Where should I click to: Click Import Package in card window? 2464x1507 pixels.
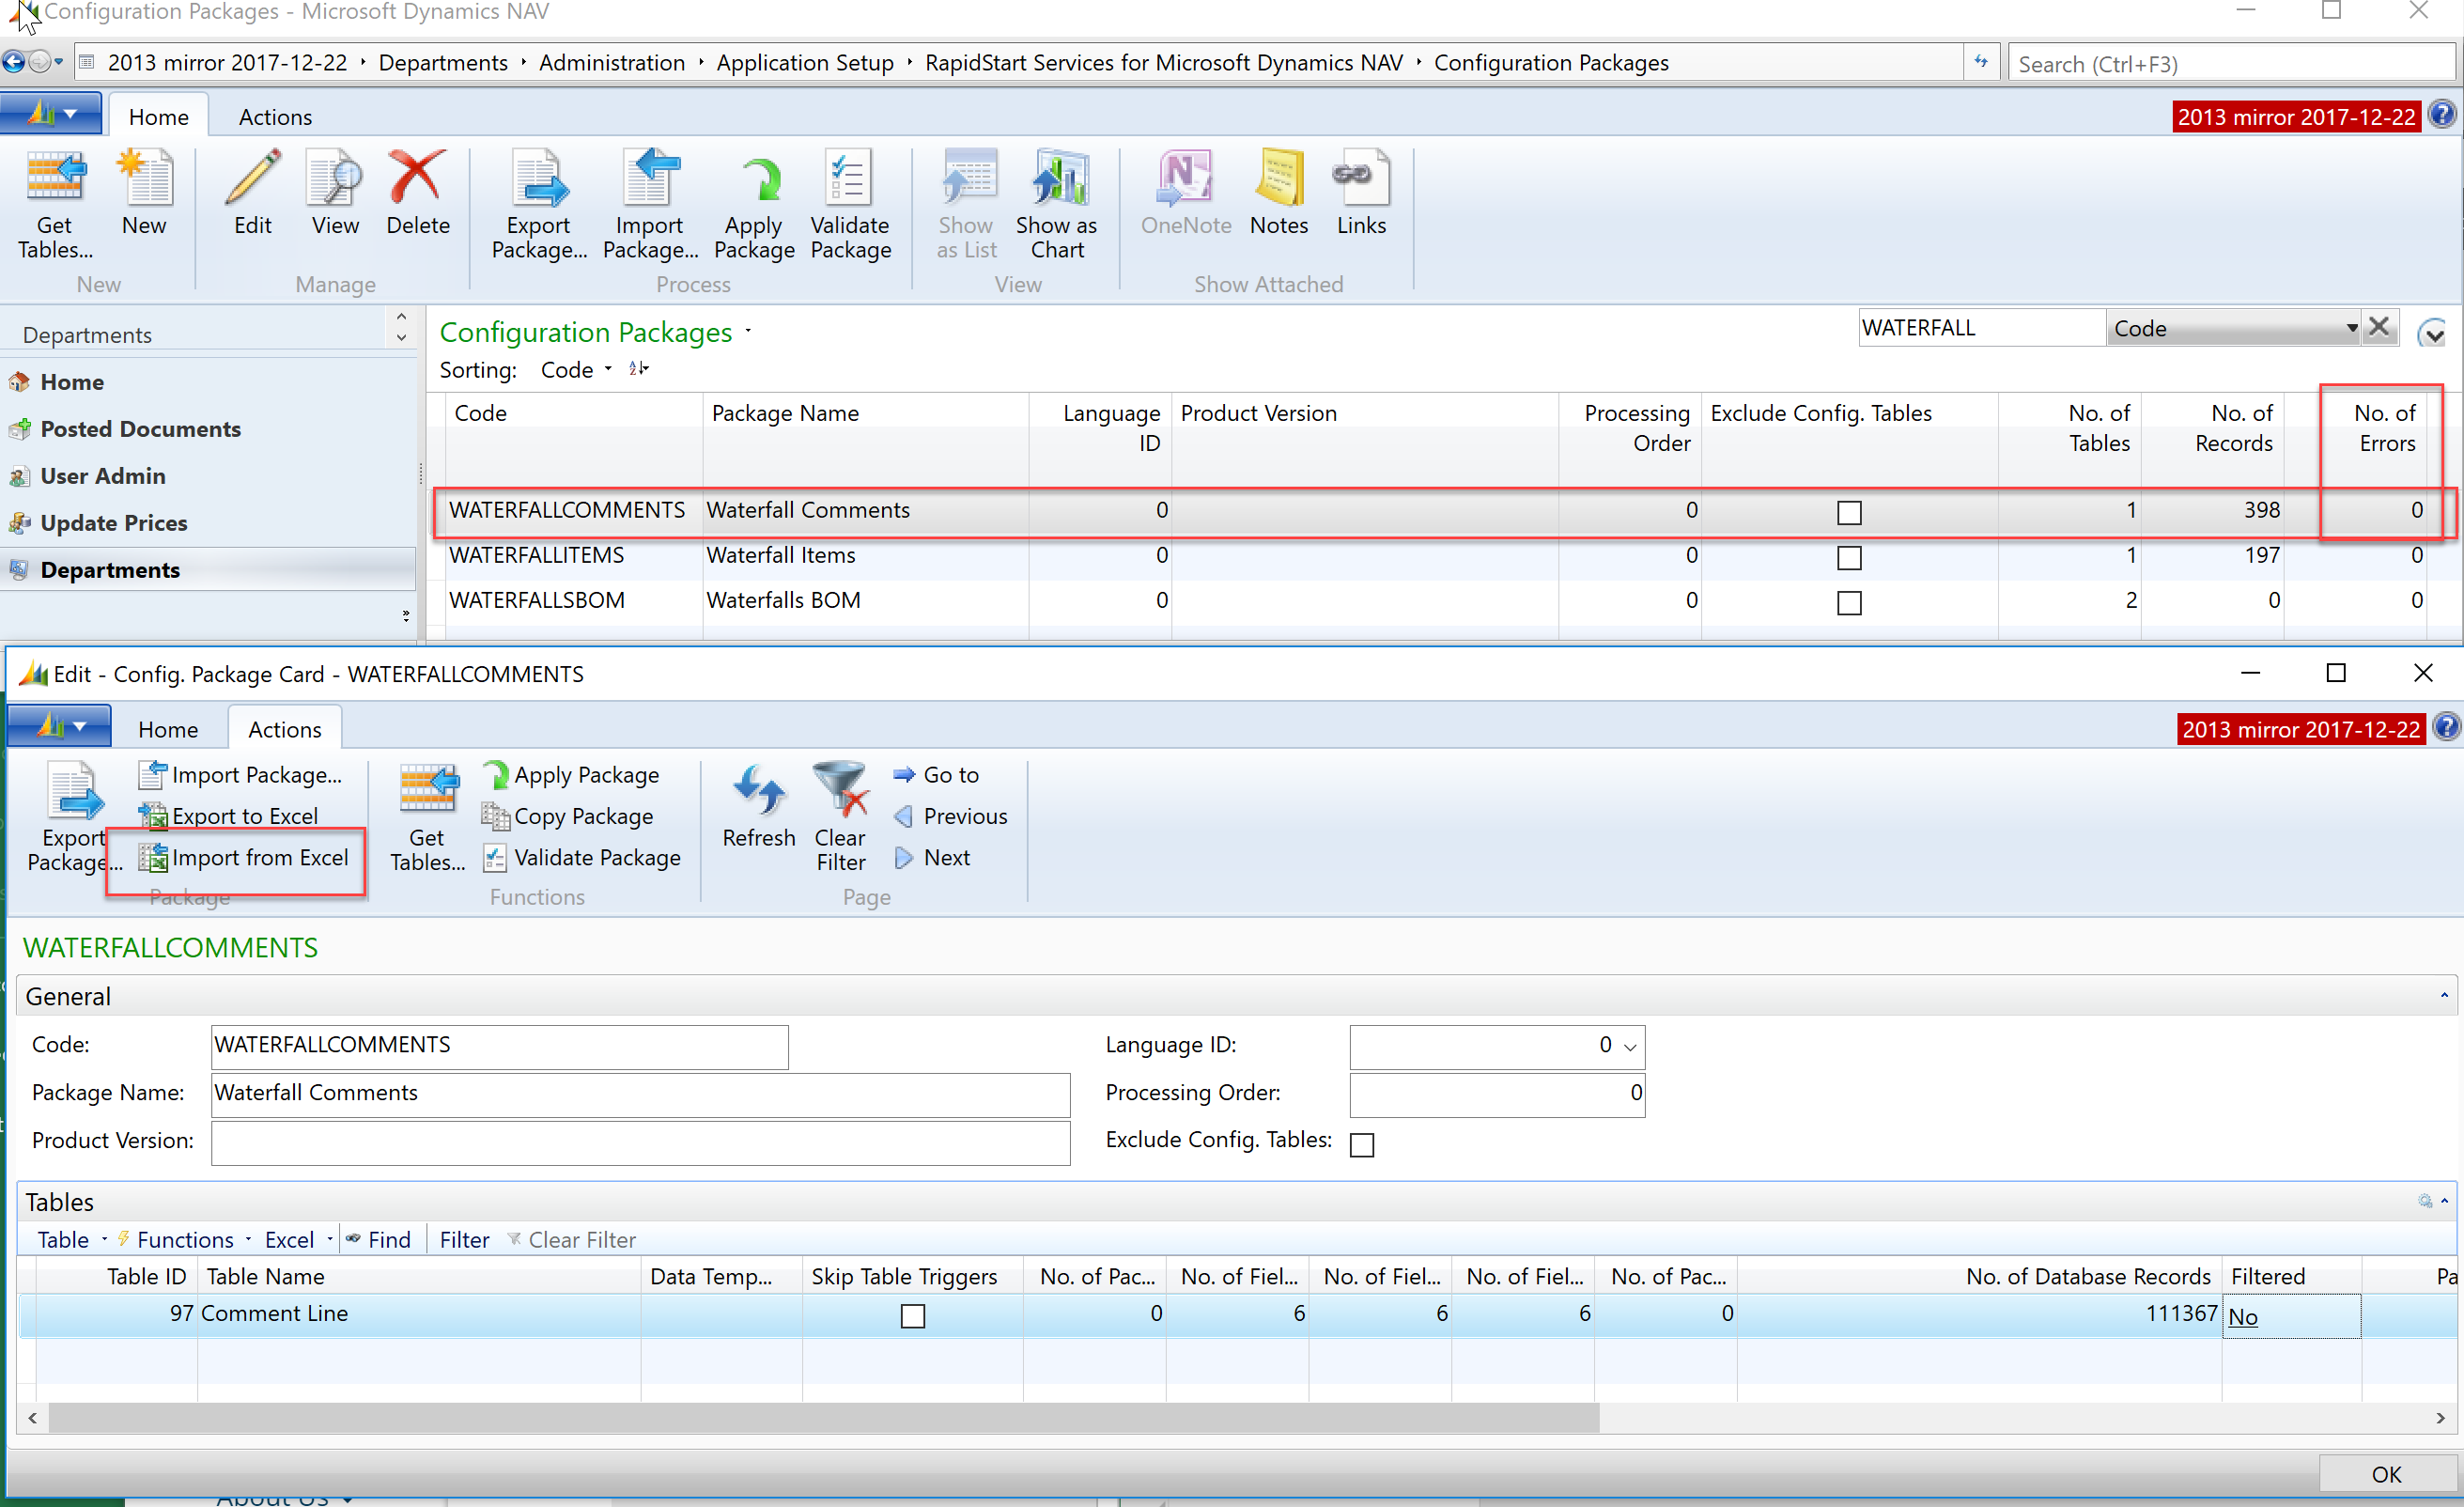pyautogui.click(x=240, y=775)
